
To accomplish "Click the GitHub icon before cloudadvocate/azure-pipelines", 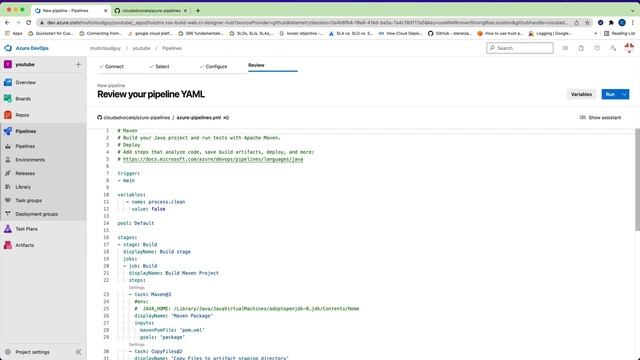I will 99,118.
